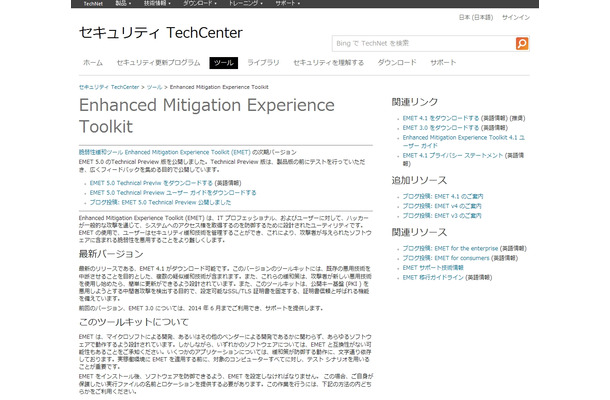Image resolution: width=610 pixels, height=400 pixels.
Task: Click the 追加リソース sidebar heading
Action: [x=419, y=180]
